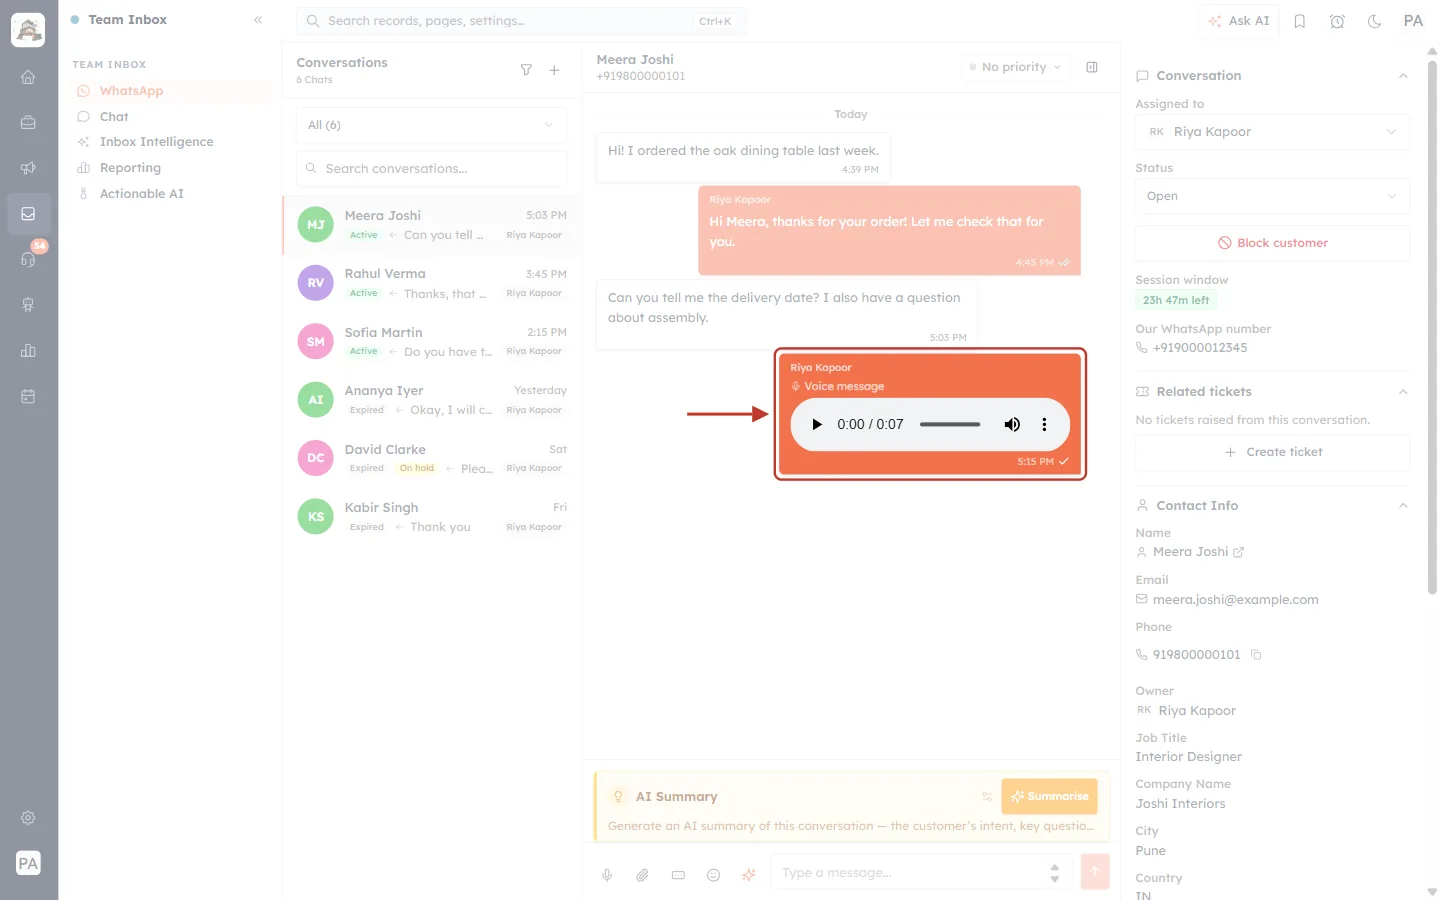Open the Assigned to Riya Kapoor dropdown
Image resolution: width=1440 pixels, height=900 pixels.
coord(1272,132)
